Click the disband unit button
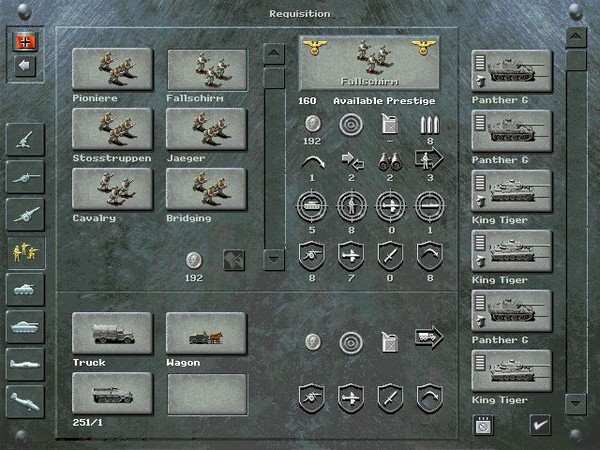 coord(484,425)
